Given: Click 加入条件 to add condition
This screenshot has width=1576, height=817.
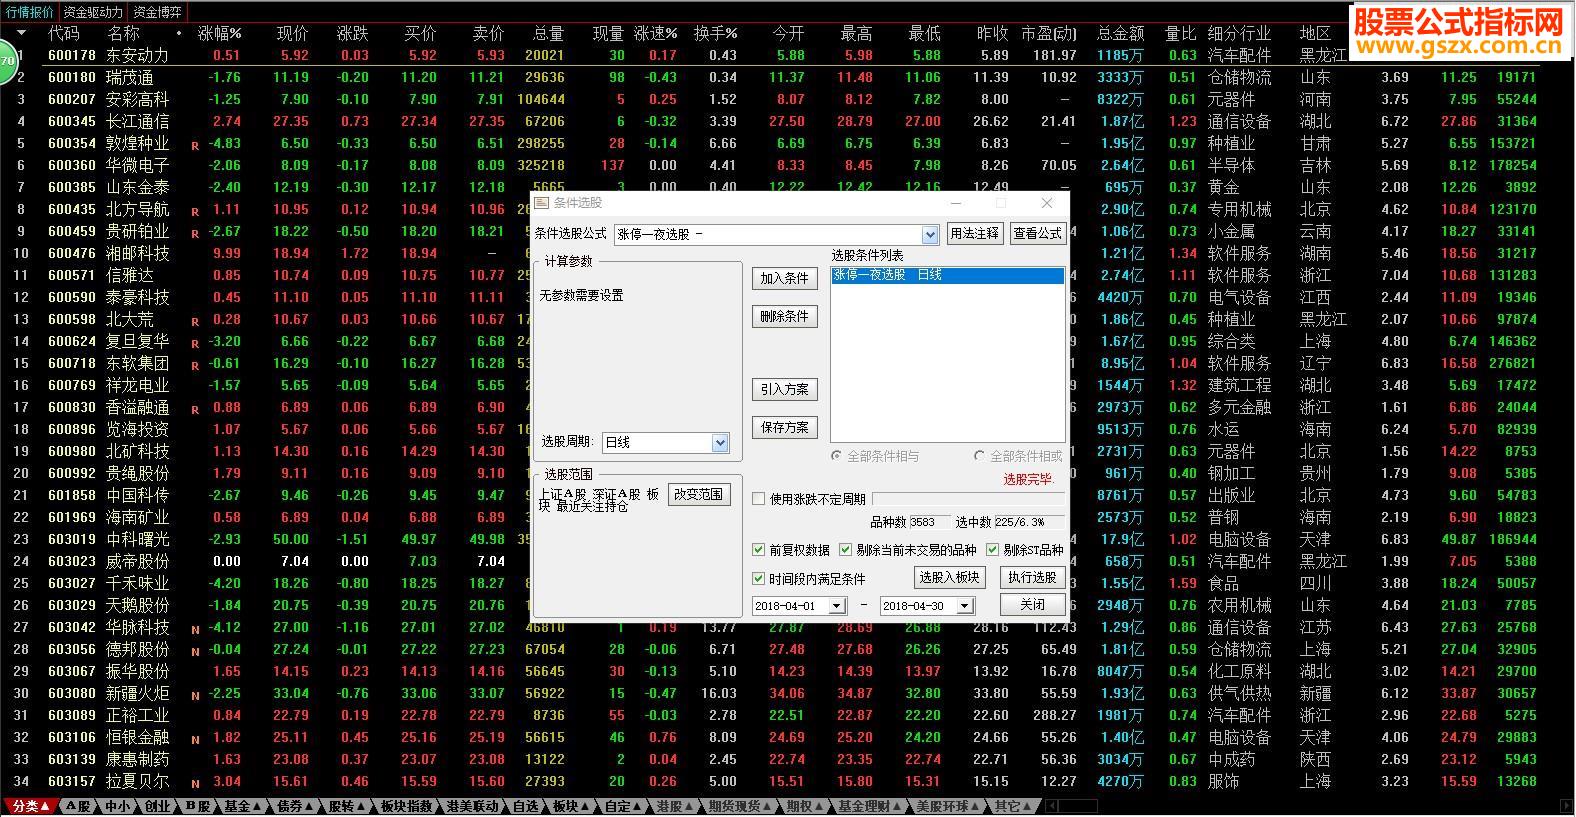Looking at the screenshot, I should click(784, 278).
